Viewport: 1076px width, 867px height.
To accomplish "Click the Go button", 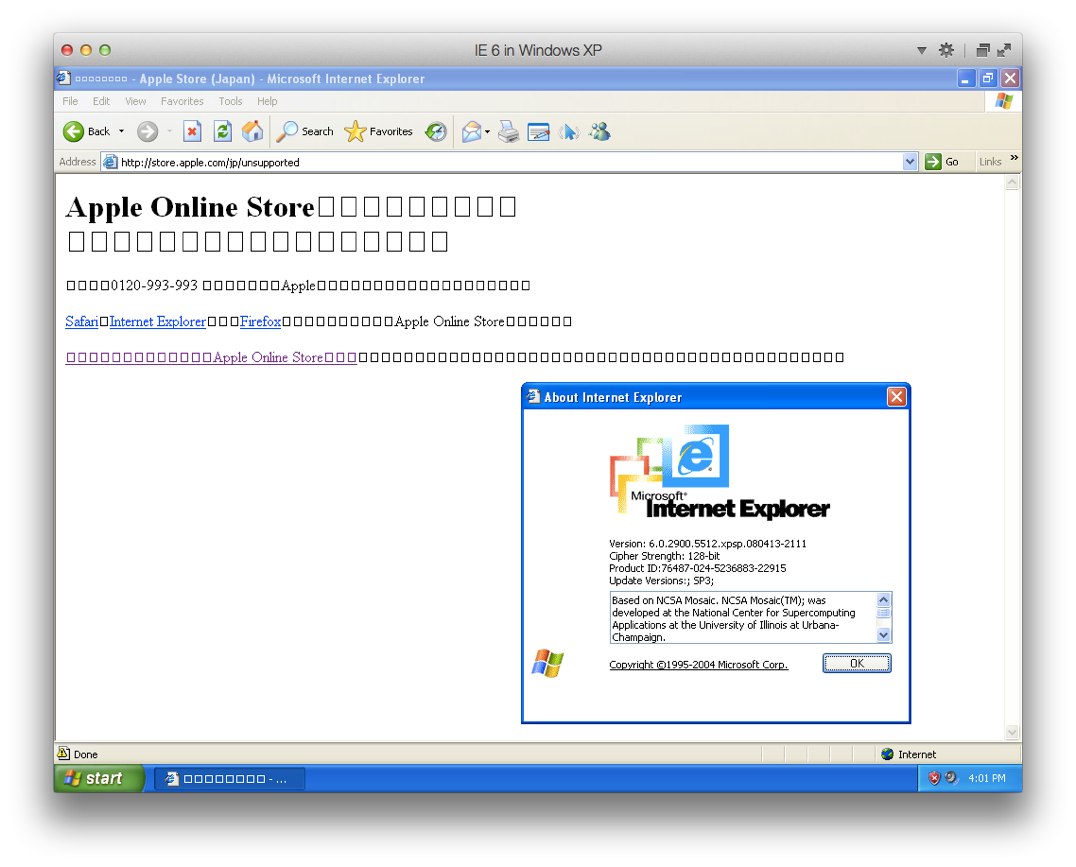I will point(942,162).
